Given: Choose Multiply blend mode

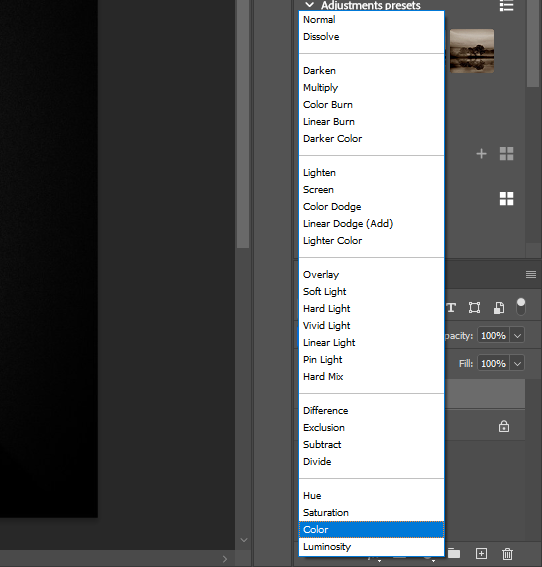Looking at the screenshot, I should [371, 88].
